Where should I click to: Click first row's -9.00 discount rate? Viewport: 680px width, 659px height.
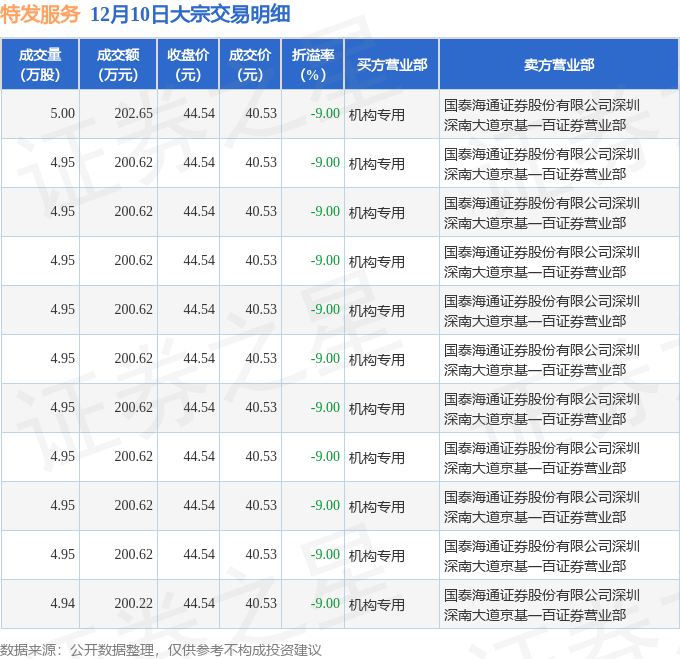[x=325, y=114]
